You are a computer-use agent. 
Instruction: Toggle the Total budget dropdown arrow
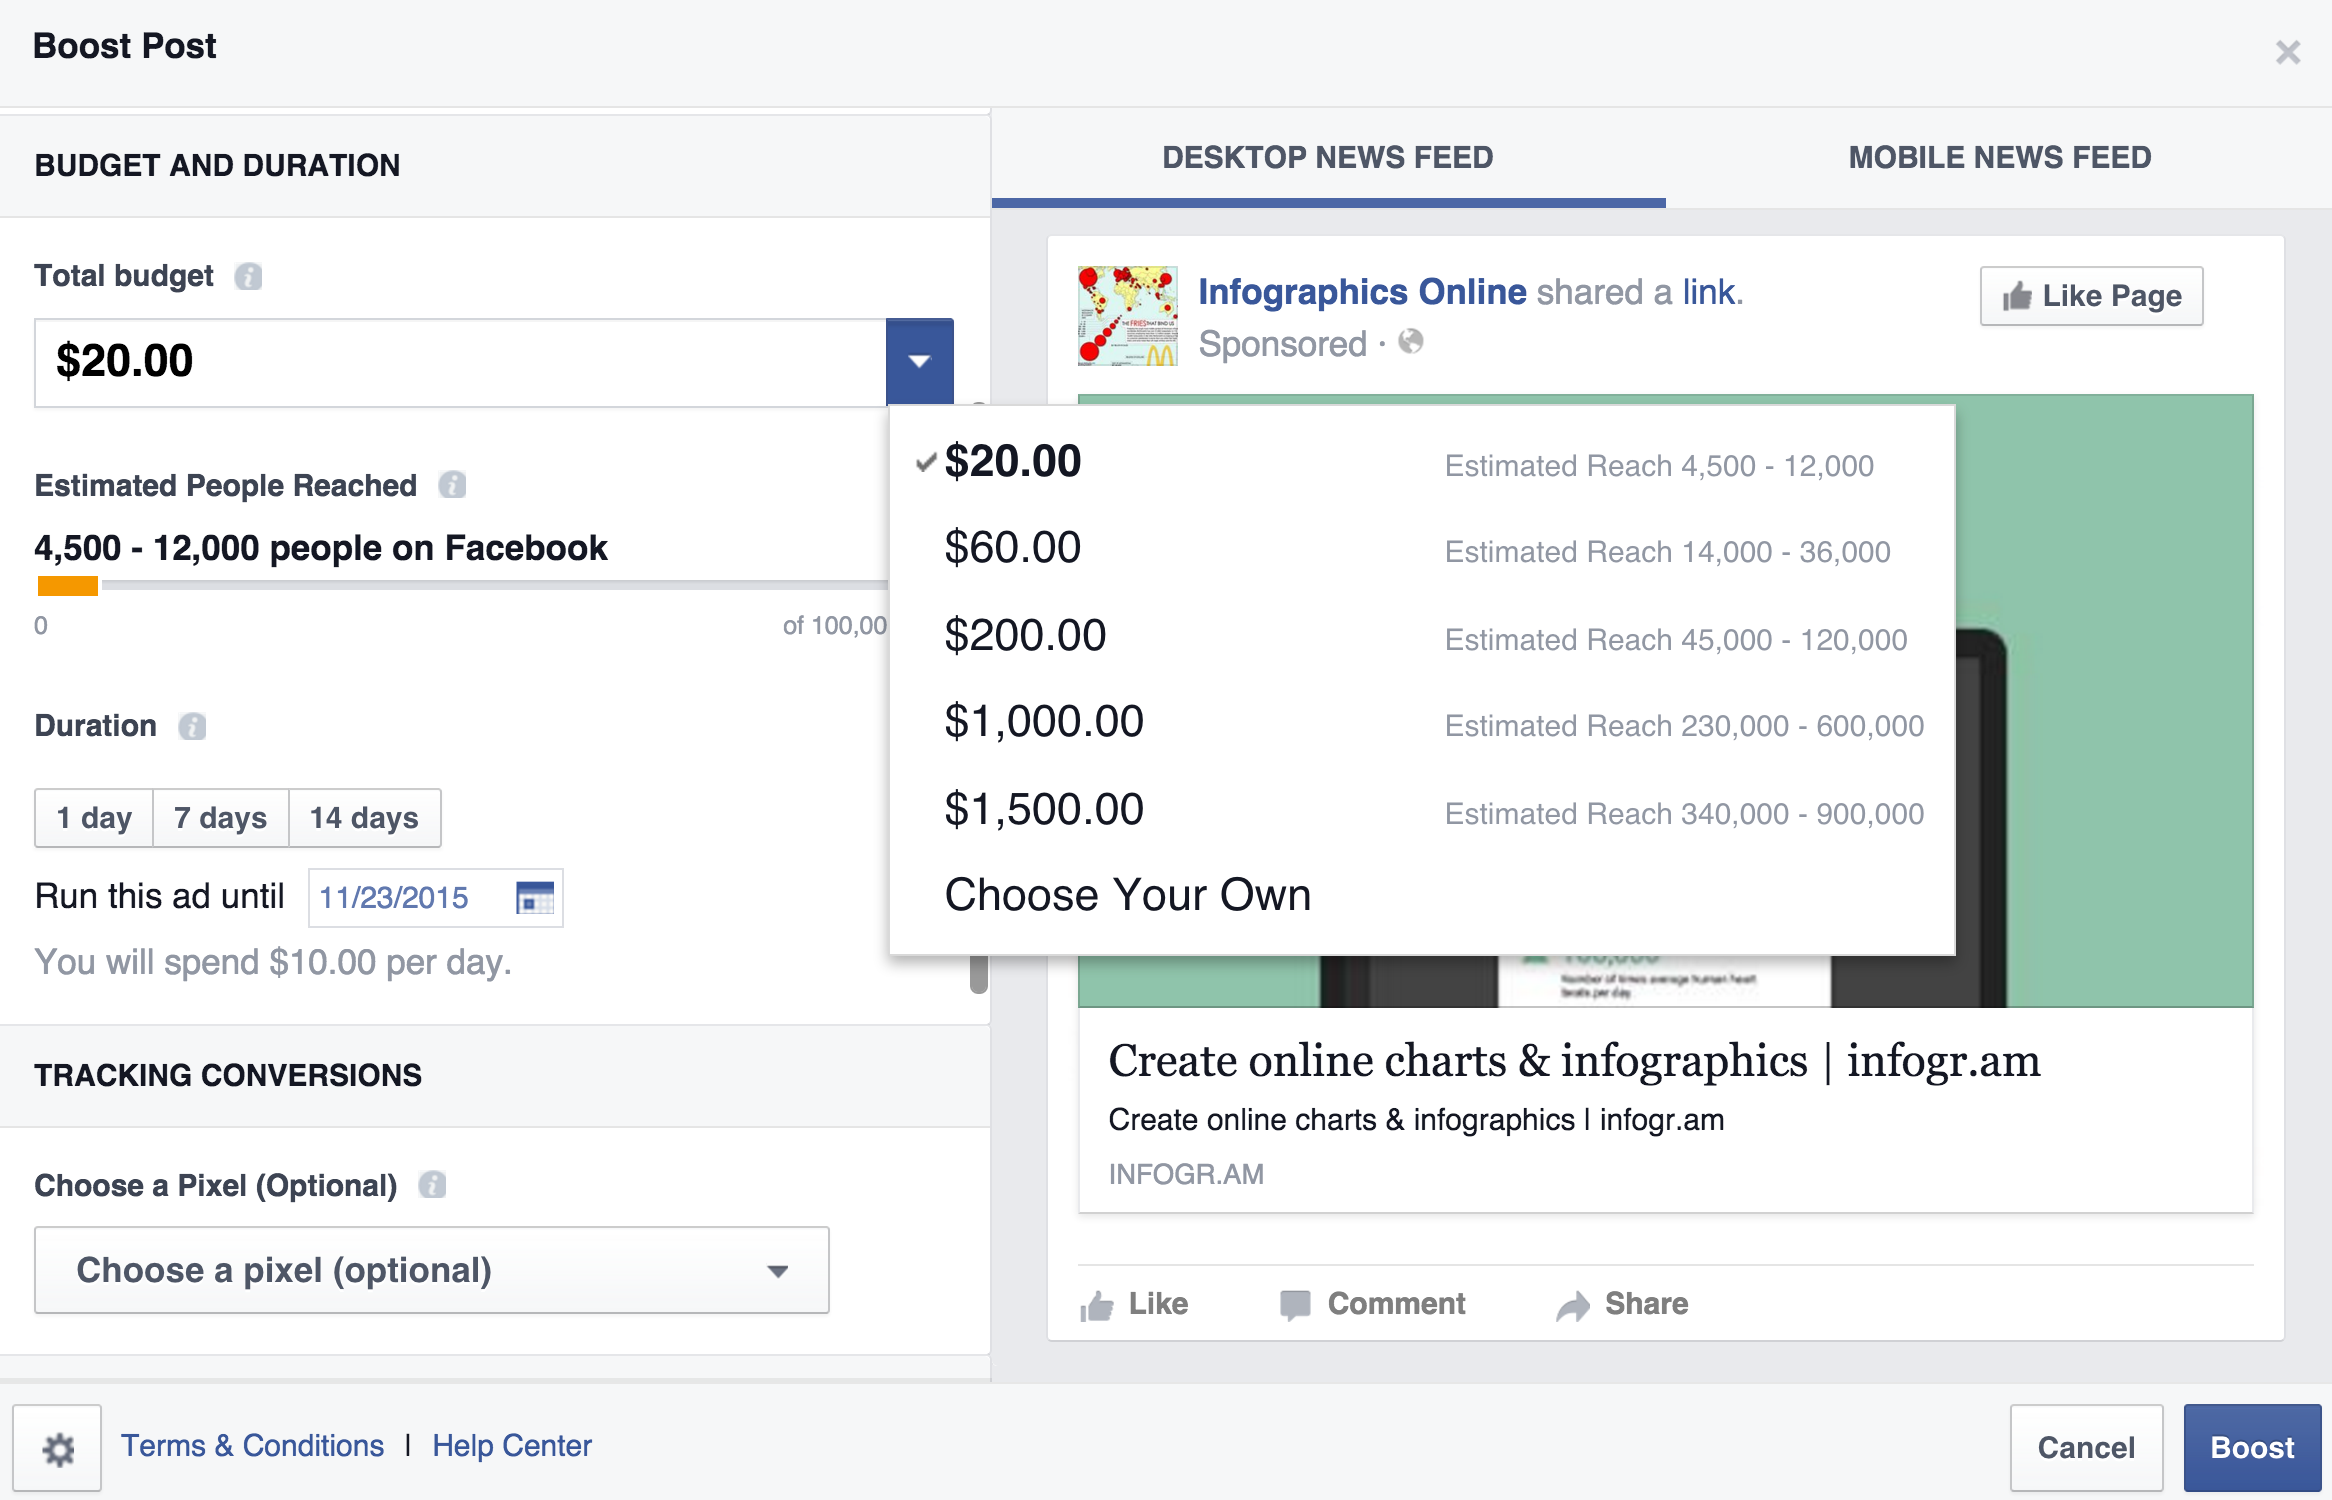coord(920,361)
